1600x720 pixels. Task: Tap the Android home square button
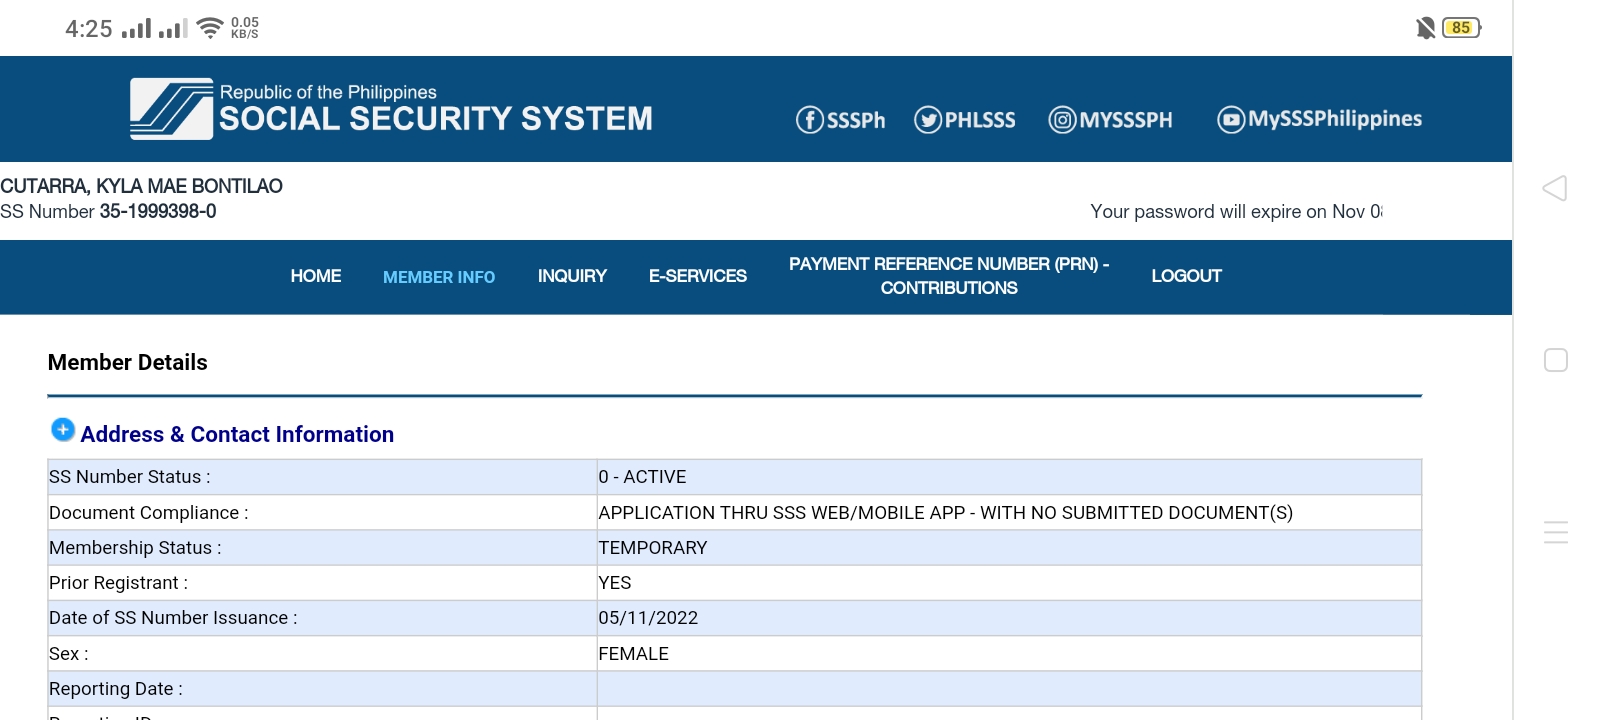(x=1556, y=360)
